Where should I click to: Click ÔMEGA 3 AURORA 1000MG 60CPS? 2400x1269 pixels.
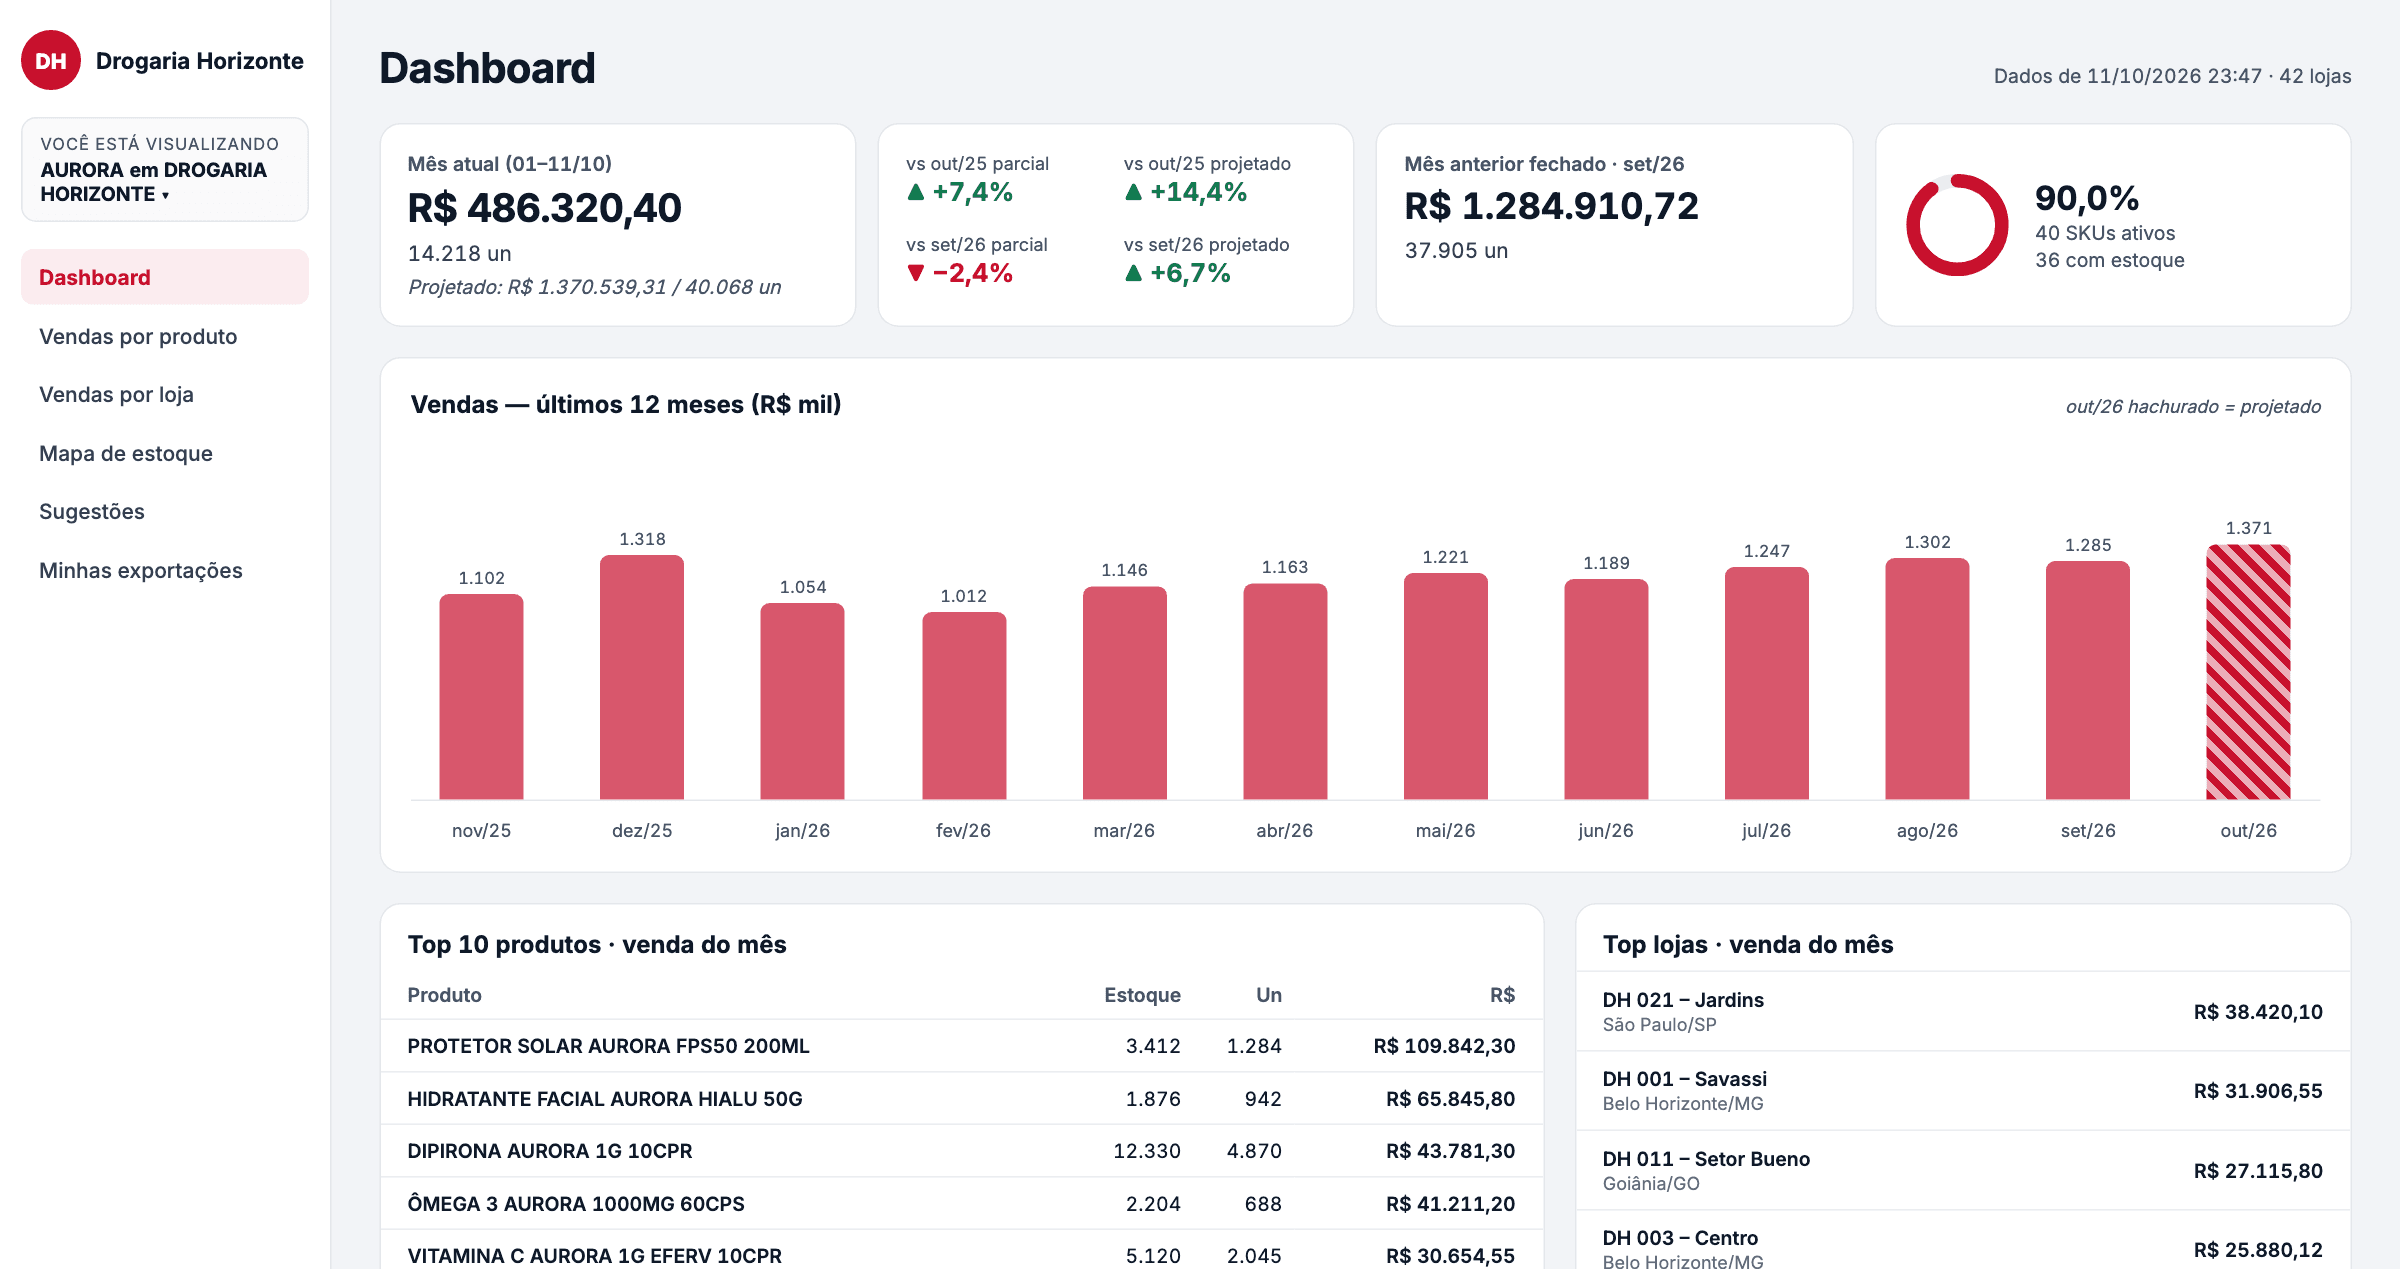[962, 1204]
